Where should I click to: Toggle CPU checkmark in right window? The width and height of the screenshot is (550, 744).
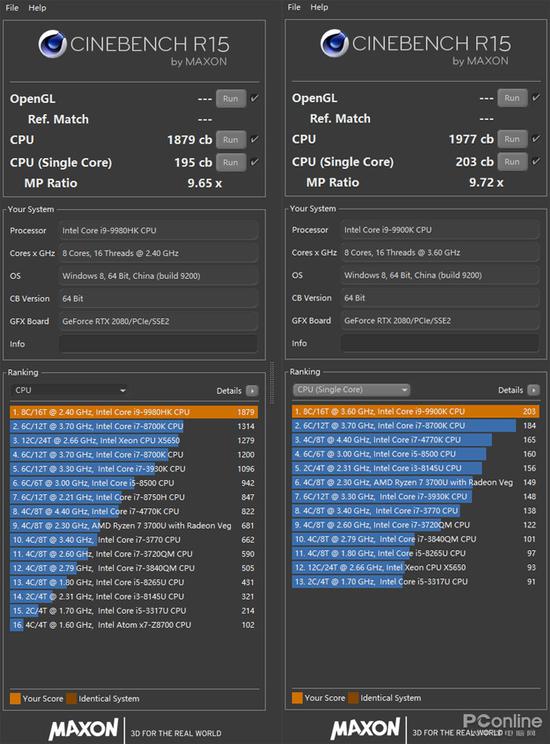pos(536,139)
